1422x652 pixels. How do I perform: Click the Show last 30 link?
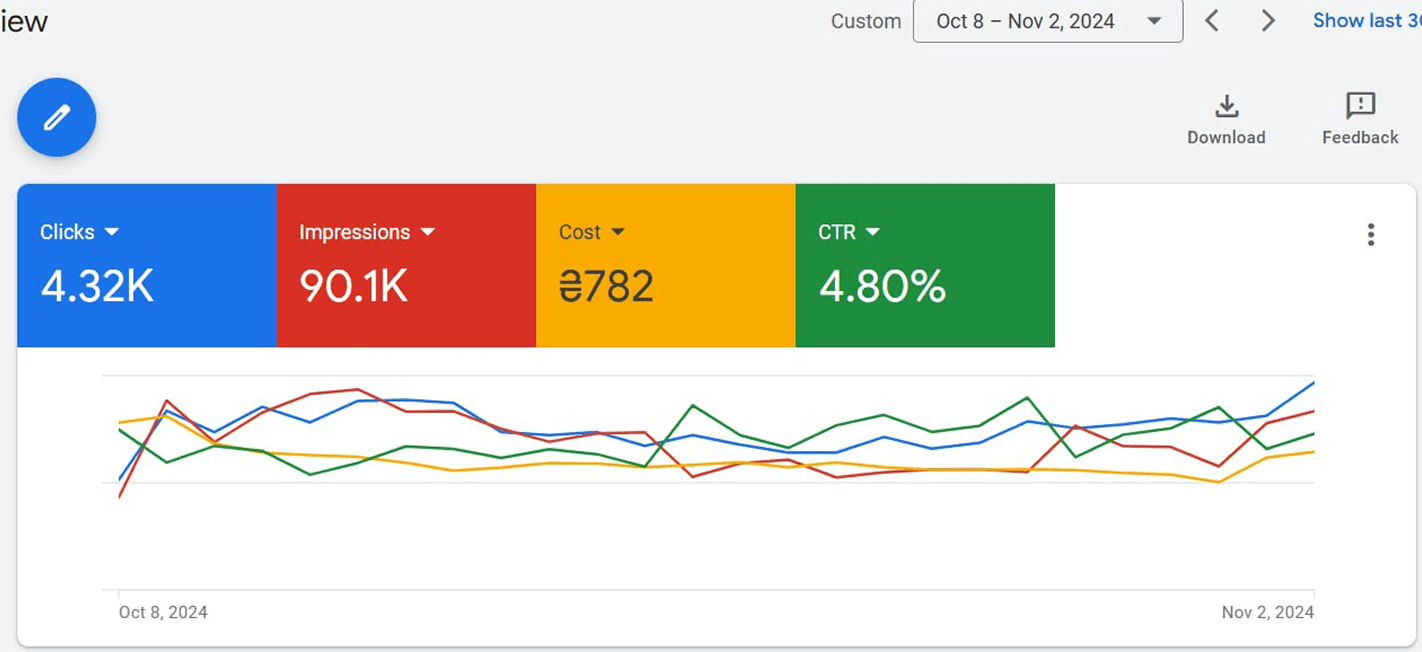(x=1366, y=21)
